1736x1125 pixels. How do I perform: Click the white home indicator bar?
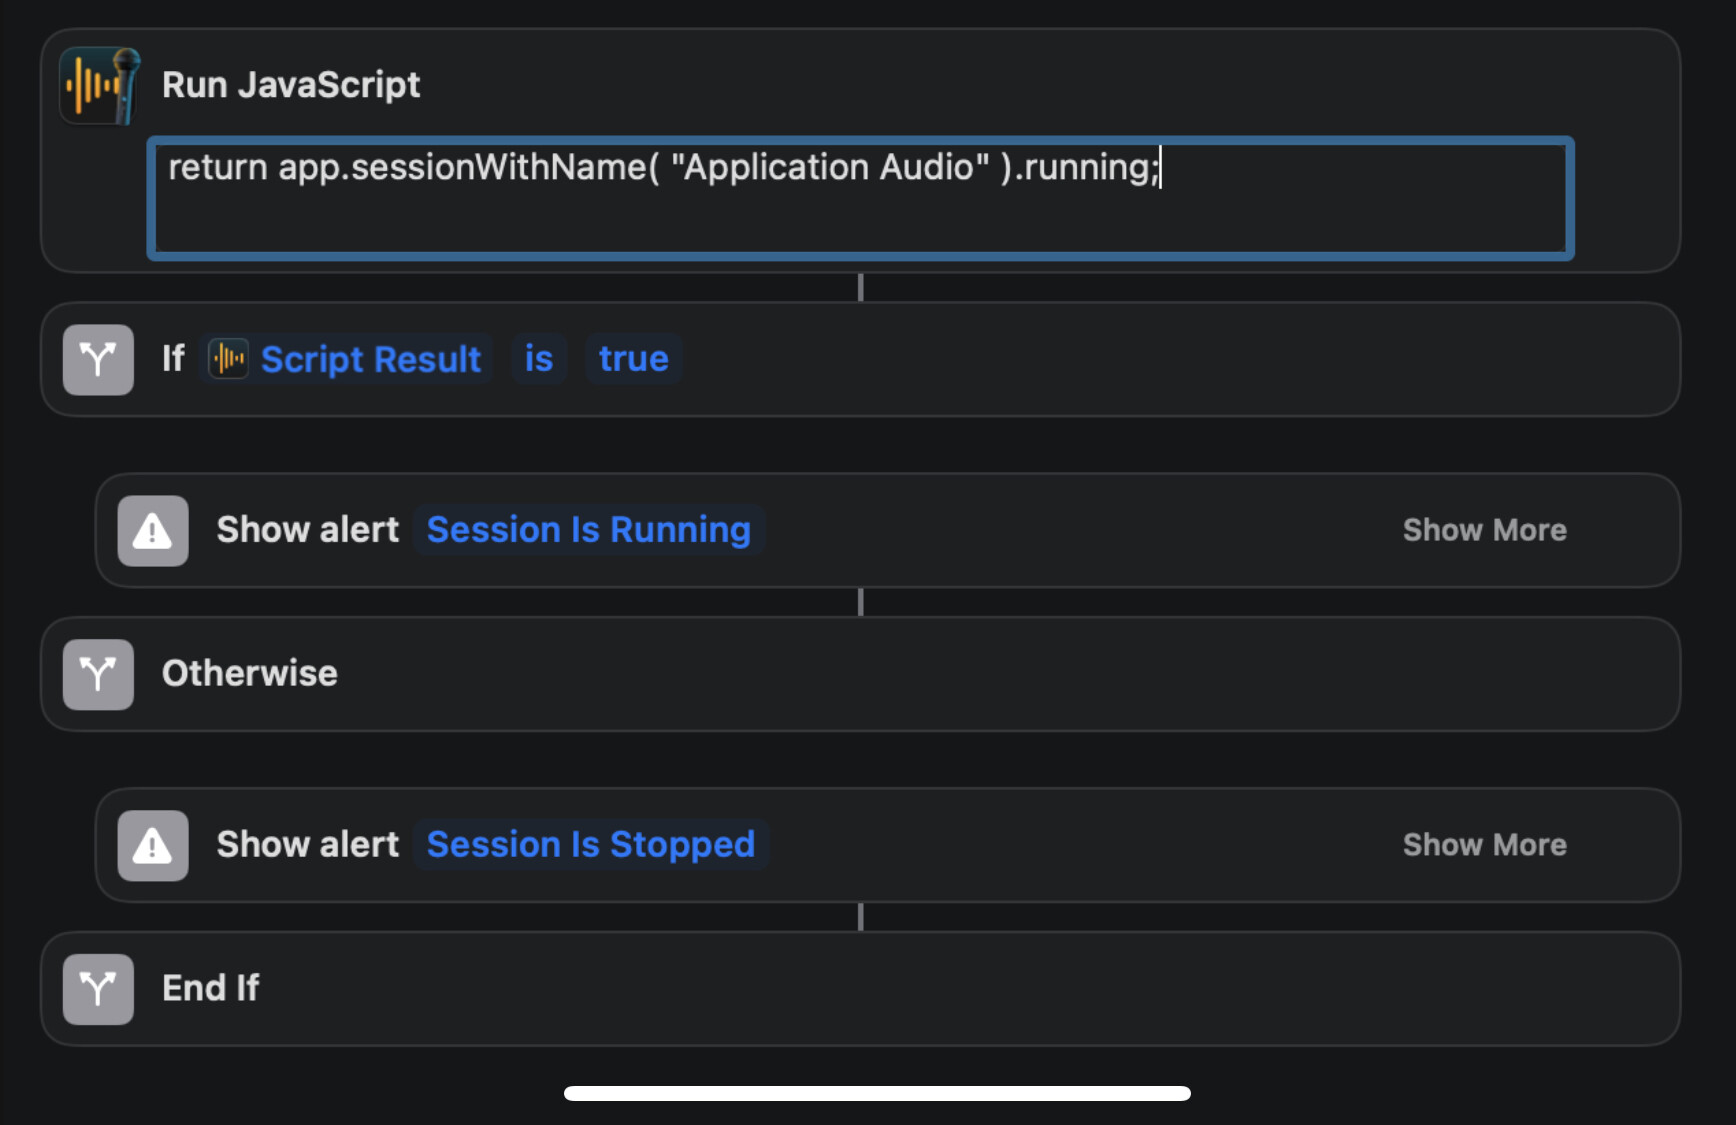877,1093
